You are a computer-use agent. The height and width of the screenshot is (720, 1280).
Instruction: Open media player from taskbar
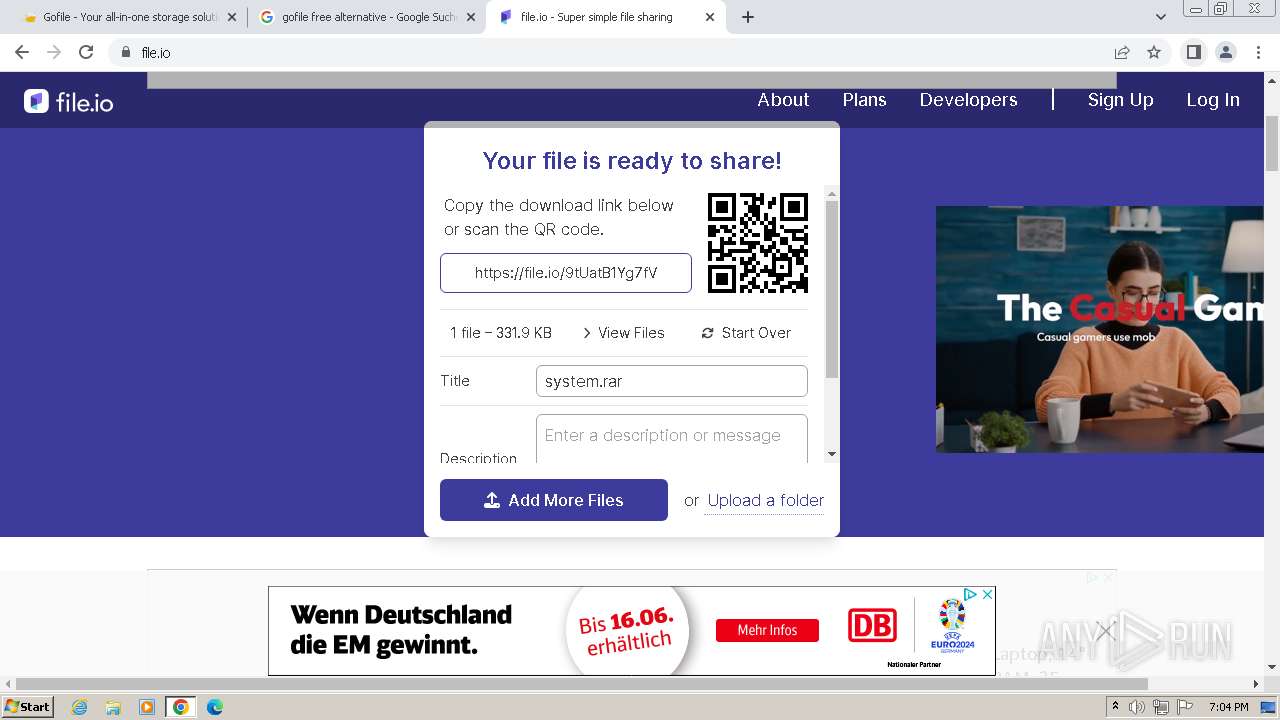pos(147,707)
